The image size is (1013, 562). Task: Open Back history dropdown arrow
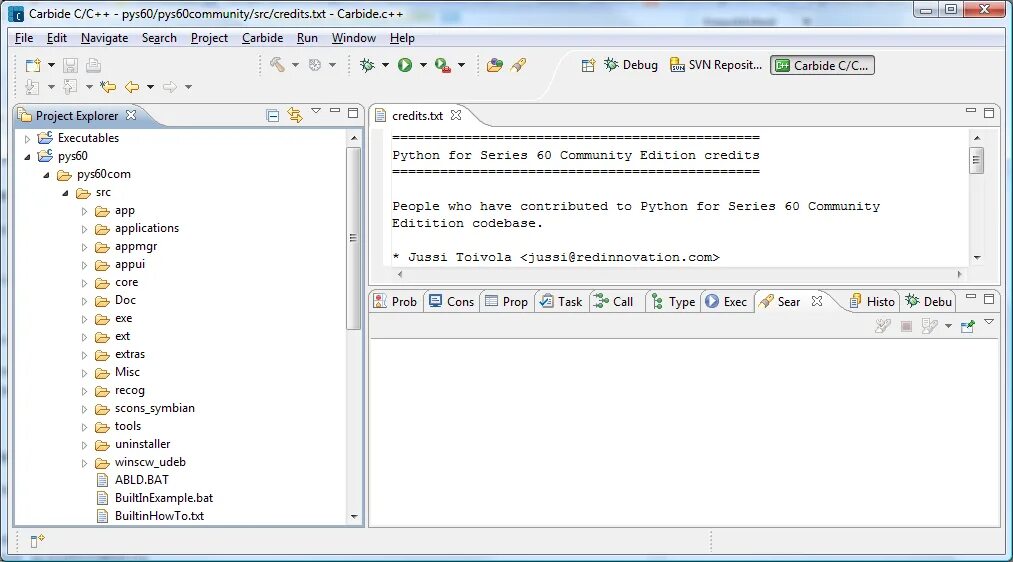(151, 87)
